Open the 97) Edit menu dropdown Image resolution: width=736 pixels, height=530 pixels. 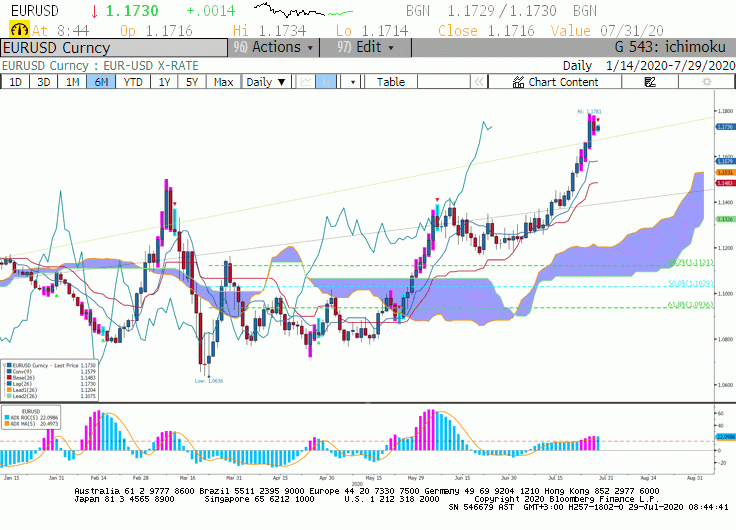pyautogui.click(x=366, y=47)
